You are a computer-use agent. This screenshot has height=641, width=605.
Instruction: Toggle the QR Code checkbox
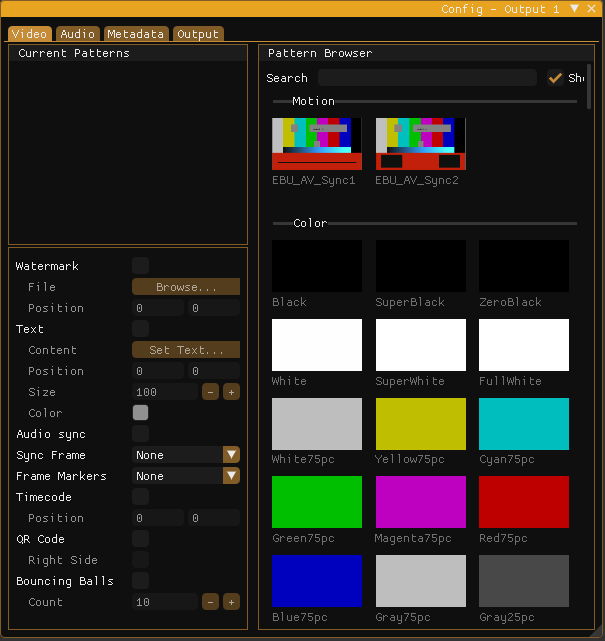(x=140, y=539)
